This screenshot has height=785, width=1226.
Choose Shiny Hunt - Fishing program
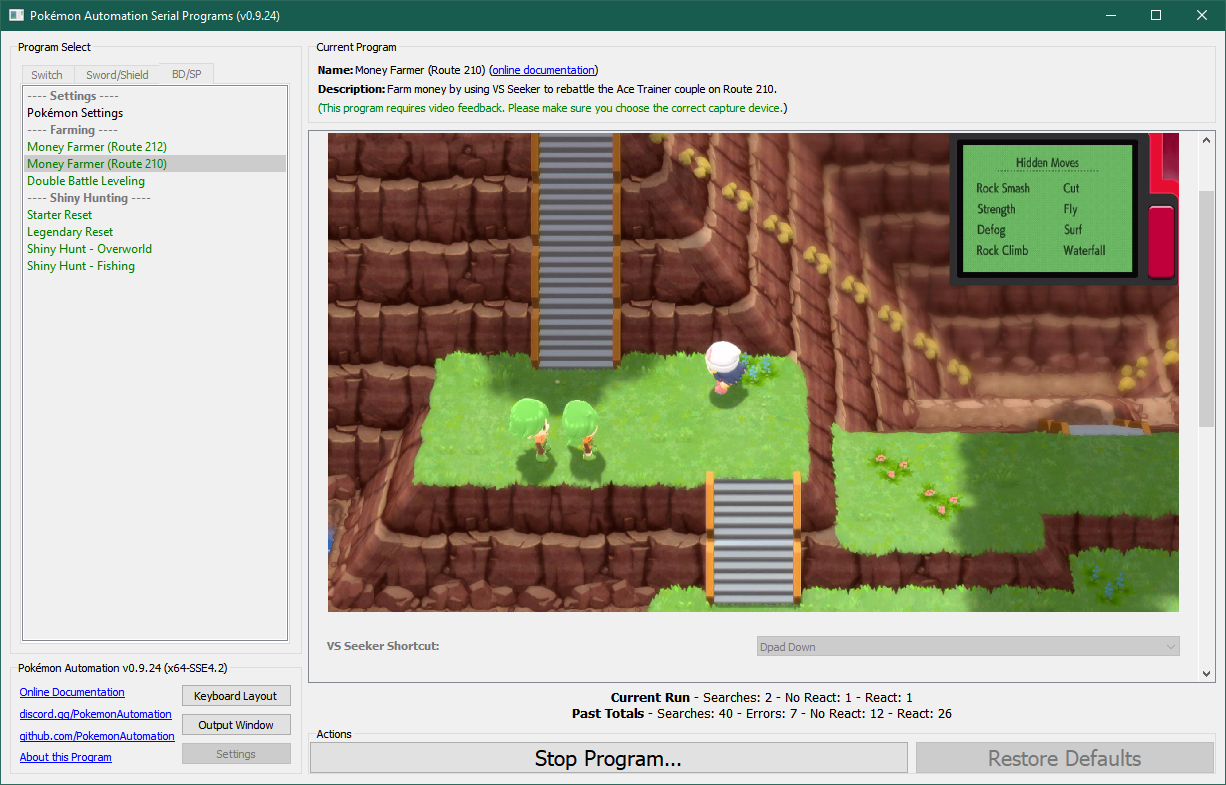click(x=81, y=266)
